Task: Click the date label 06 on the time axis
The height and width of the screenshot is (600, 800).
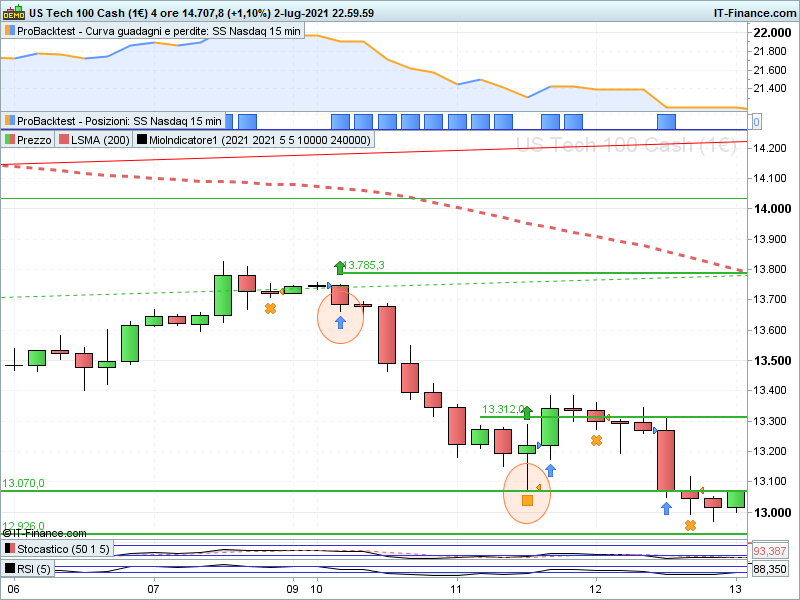Action: [x=13, y=589]
